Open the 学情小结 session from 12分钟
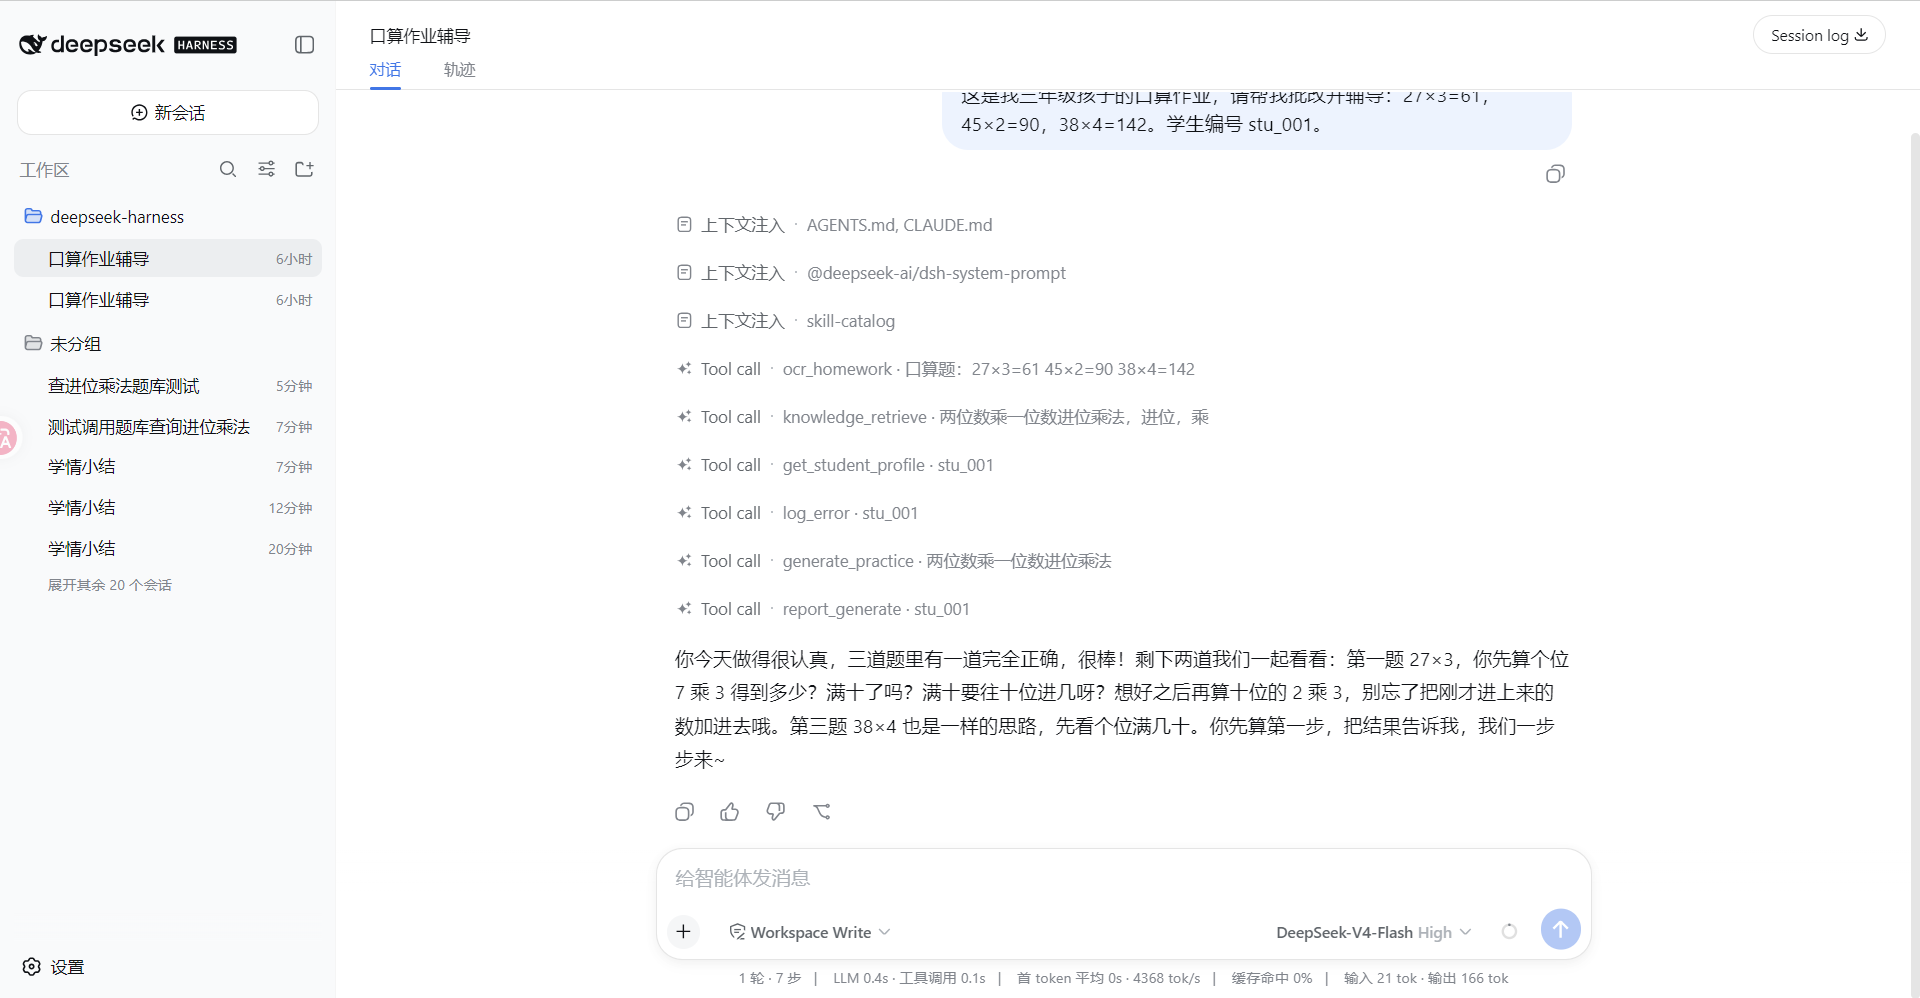The width and height of the screenshot is (1920, 998). coord(168,508)
